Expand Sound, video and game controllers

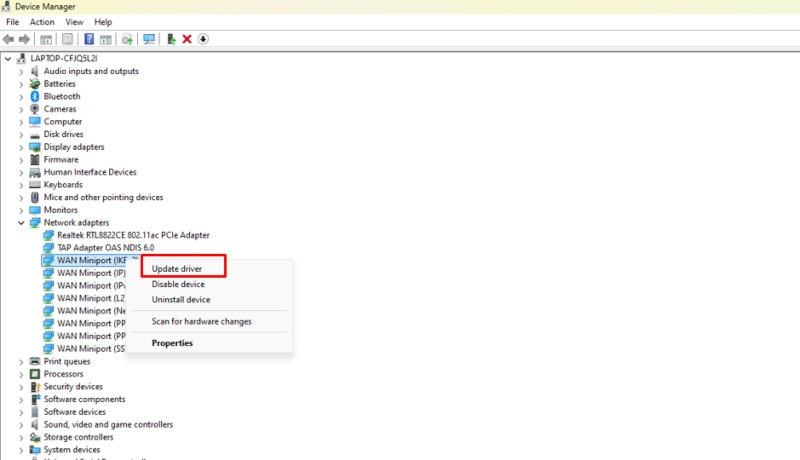coord(22,424)
